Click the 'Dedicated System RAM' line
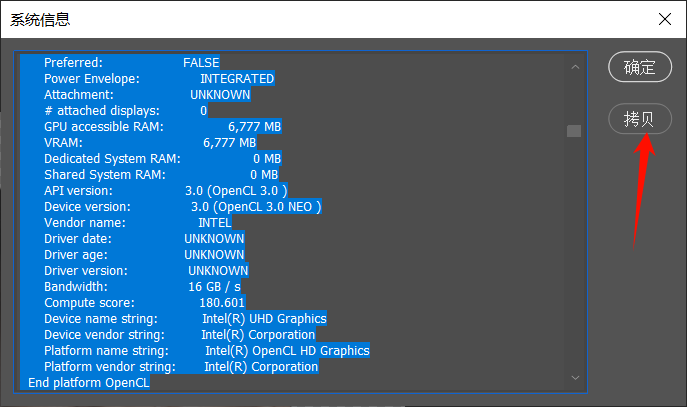The width and height of the screenshot is (687, 407). pos(162,158)
